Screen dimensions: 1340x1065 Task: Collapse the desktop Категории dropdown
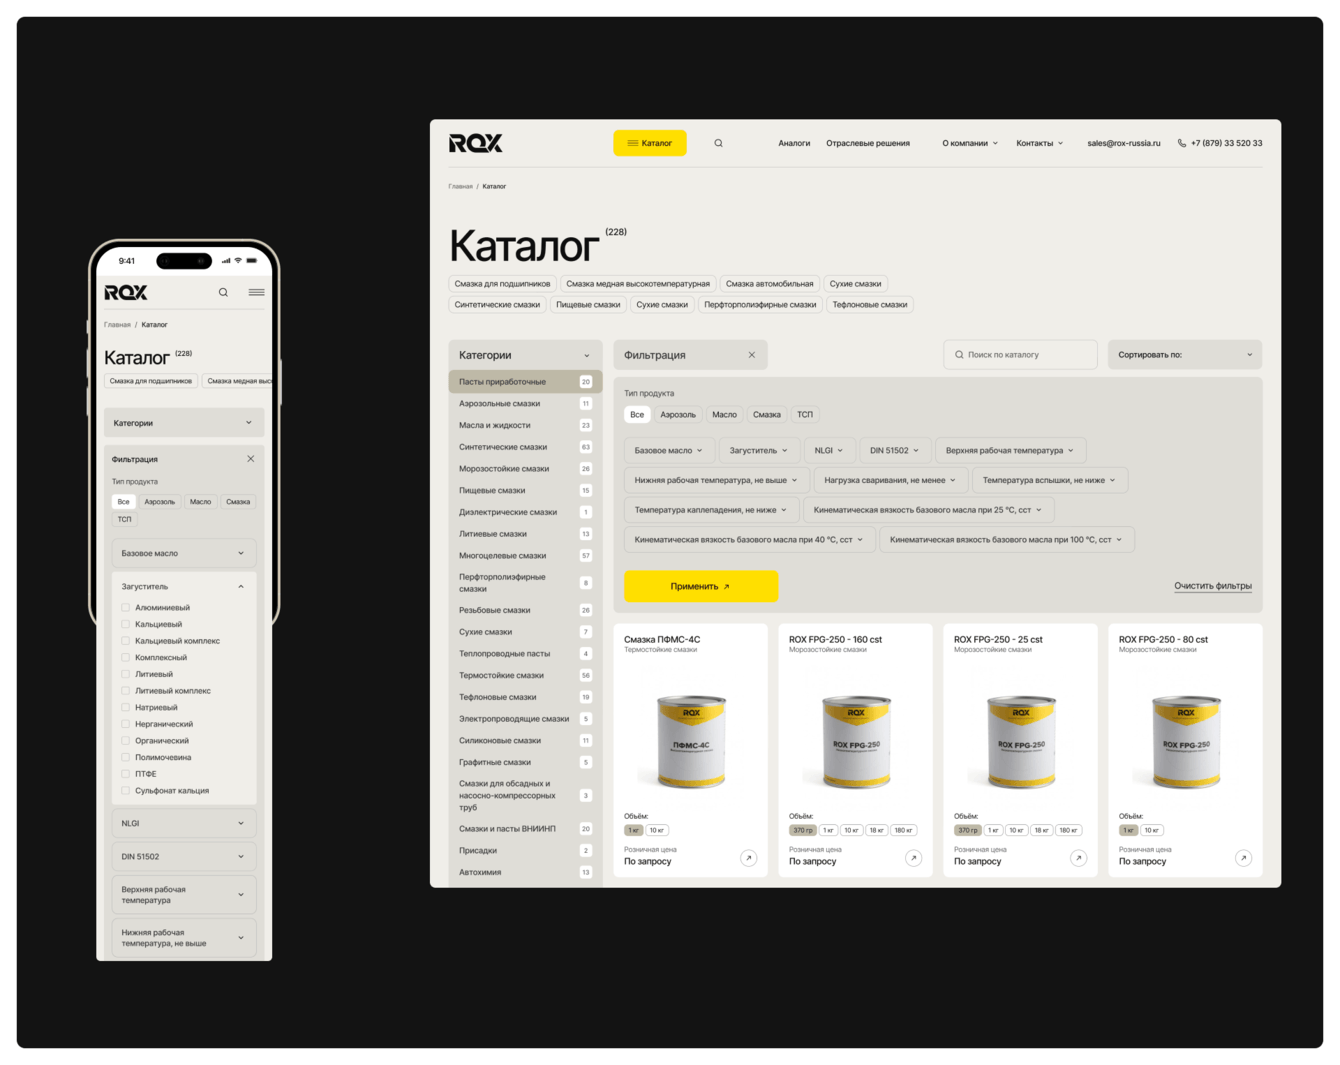coord(525,355)
